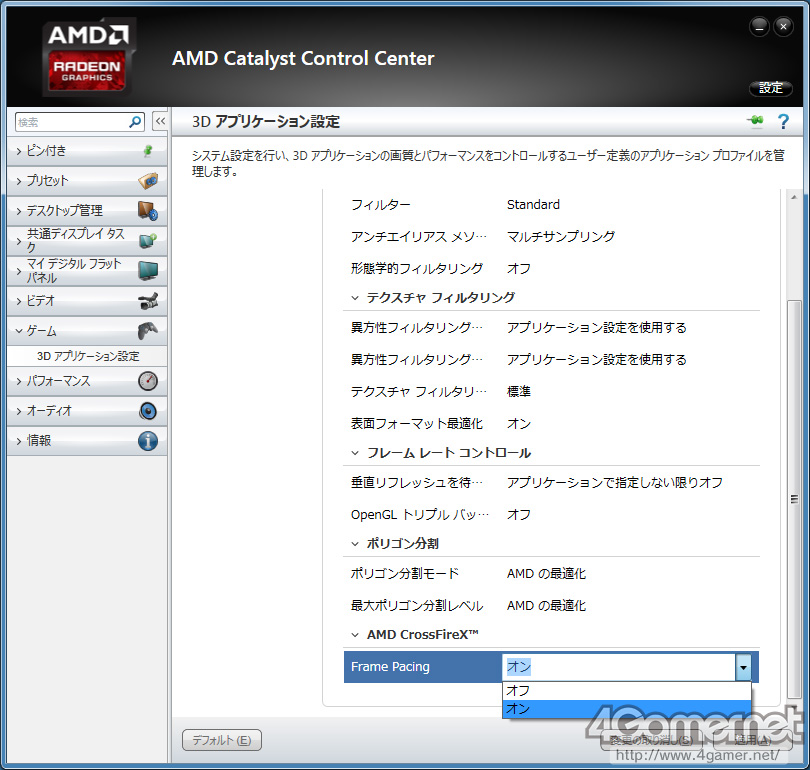Click OpenGL トリプル バッファ オフ value
This screenshot has width=810, height=770.
(x=519, y=514)
